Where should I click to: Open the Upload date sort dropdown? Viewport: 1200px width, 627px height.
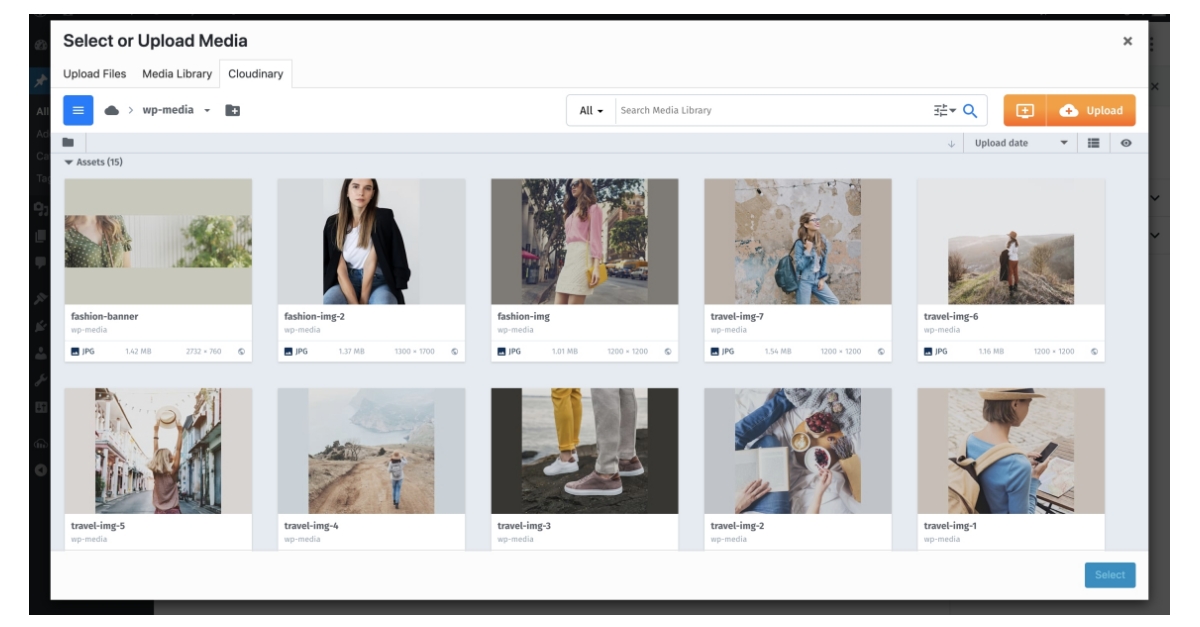1020,142
